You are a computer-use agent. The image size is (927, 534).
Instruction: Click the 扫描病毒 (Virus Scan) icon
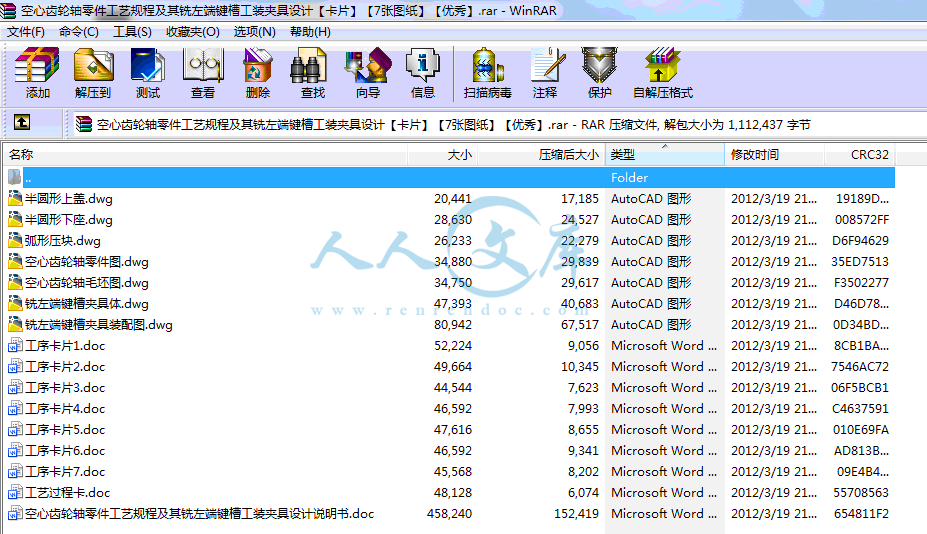click(488, 65)
